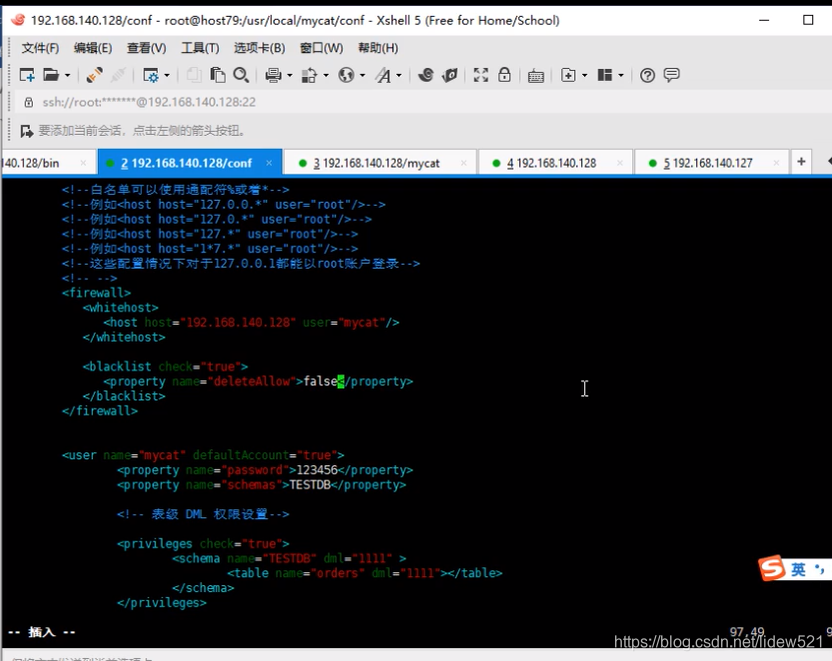Click the table name "orders" text
Screen dimensions: 832x661
tap(337, 573)
